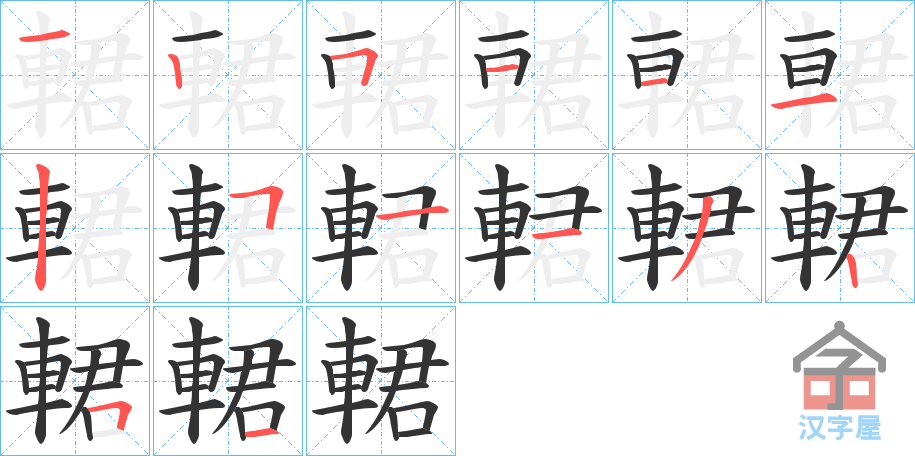The height and width of the screenshot is (456, 915).
Task: Open the tenth stroke step tile
Action: pos(534,228)
